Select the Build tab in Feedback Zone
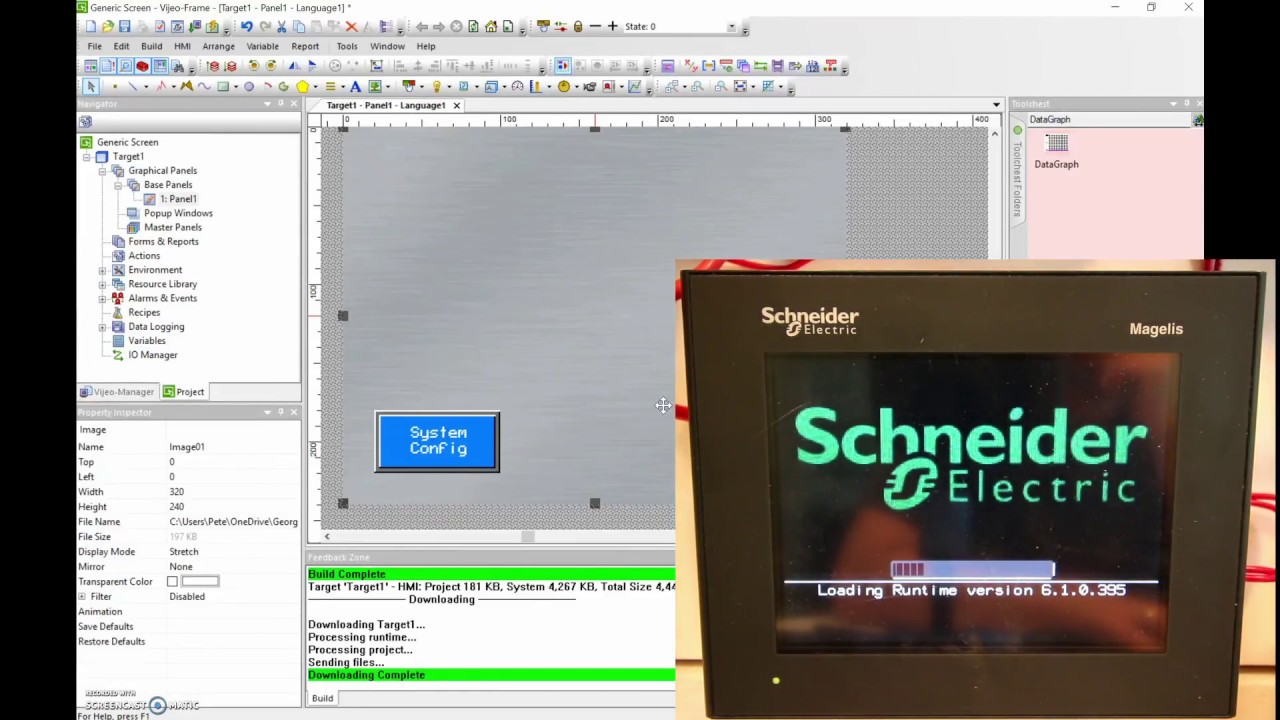 322,698
